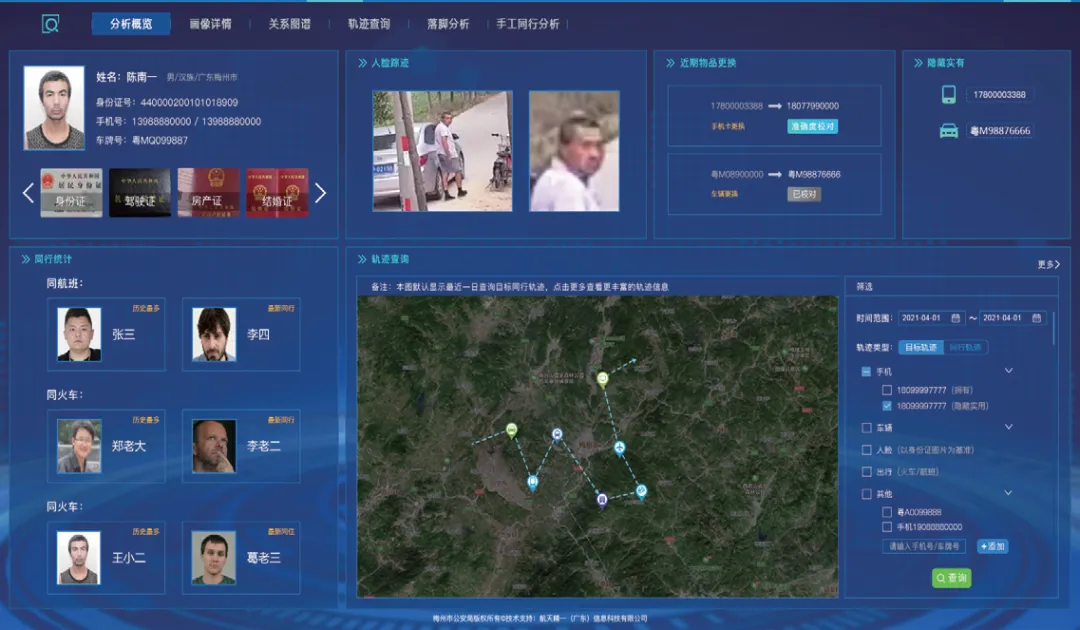1080x630 pixels.
Task: Click the 准确度校对 button
Action: click(x=812, y=127)
